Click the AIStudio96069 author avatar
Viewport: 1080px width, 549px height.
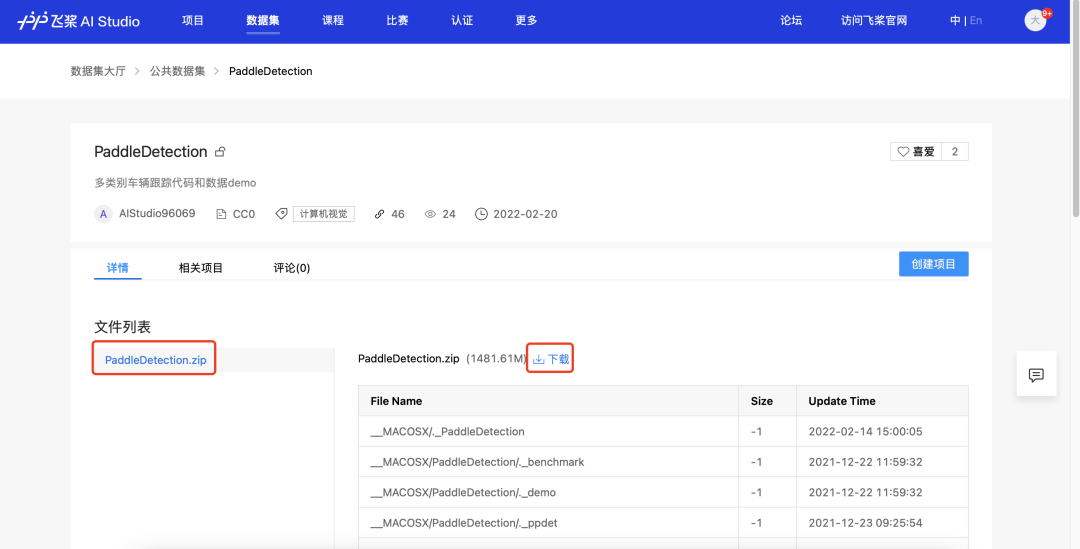(103, 214)
